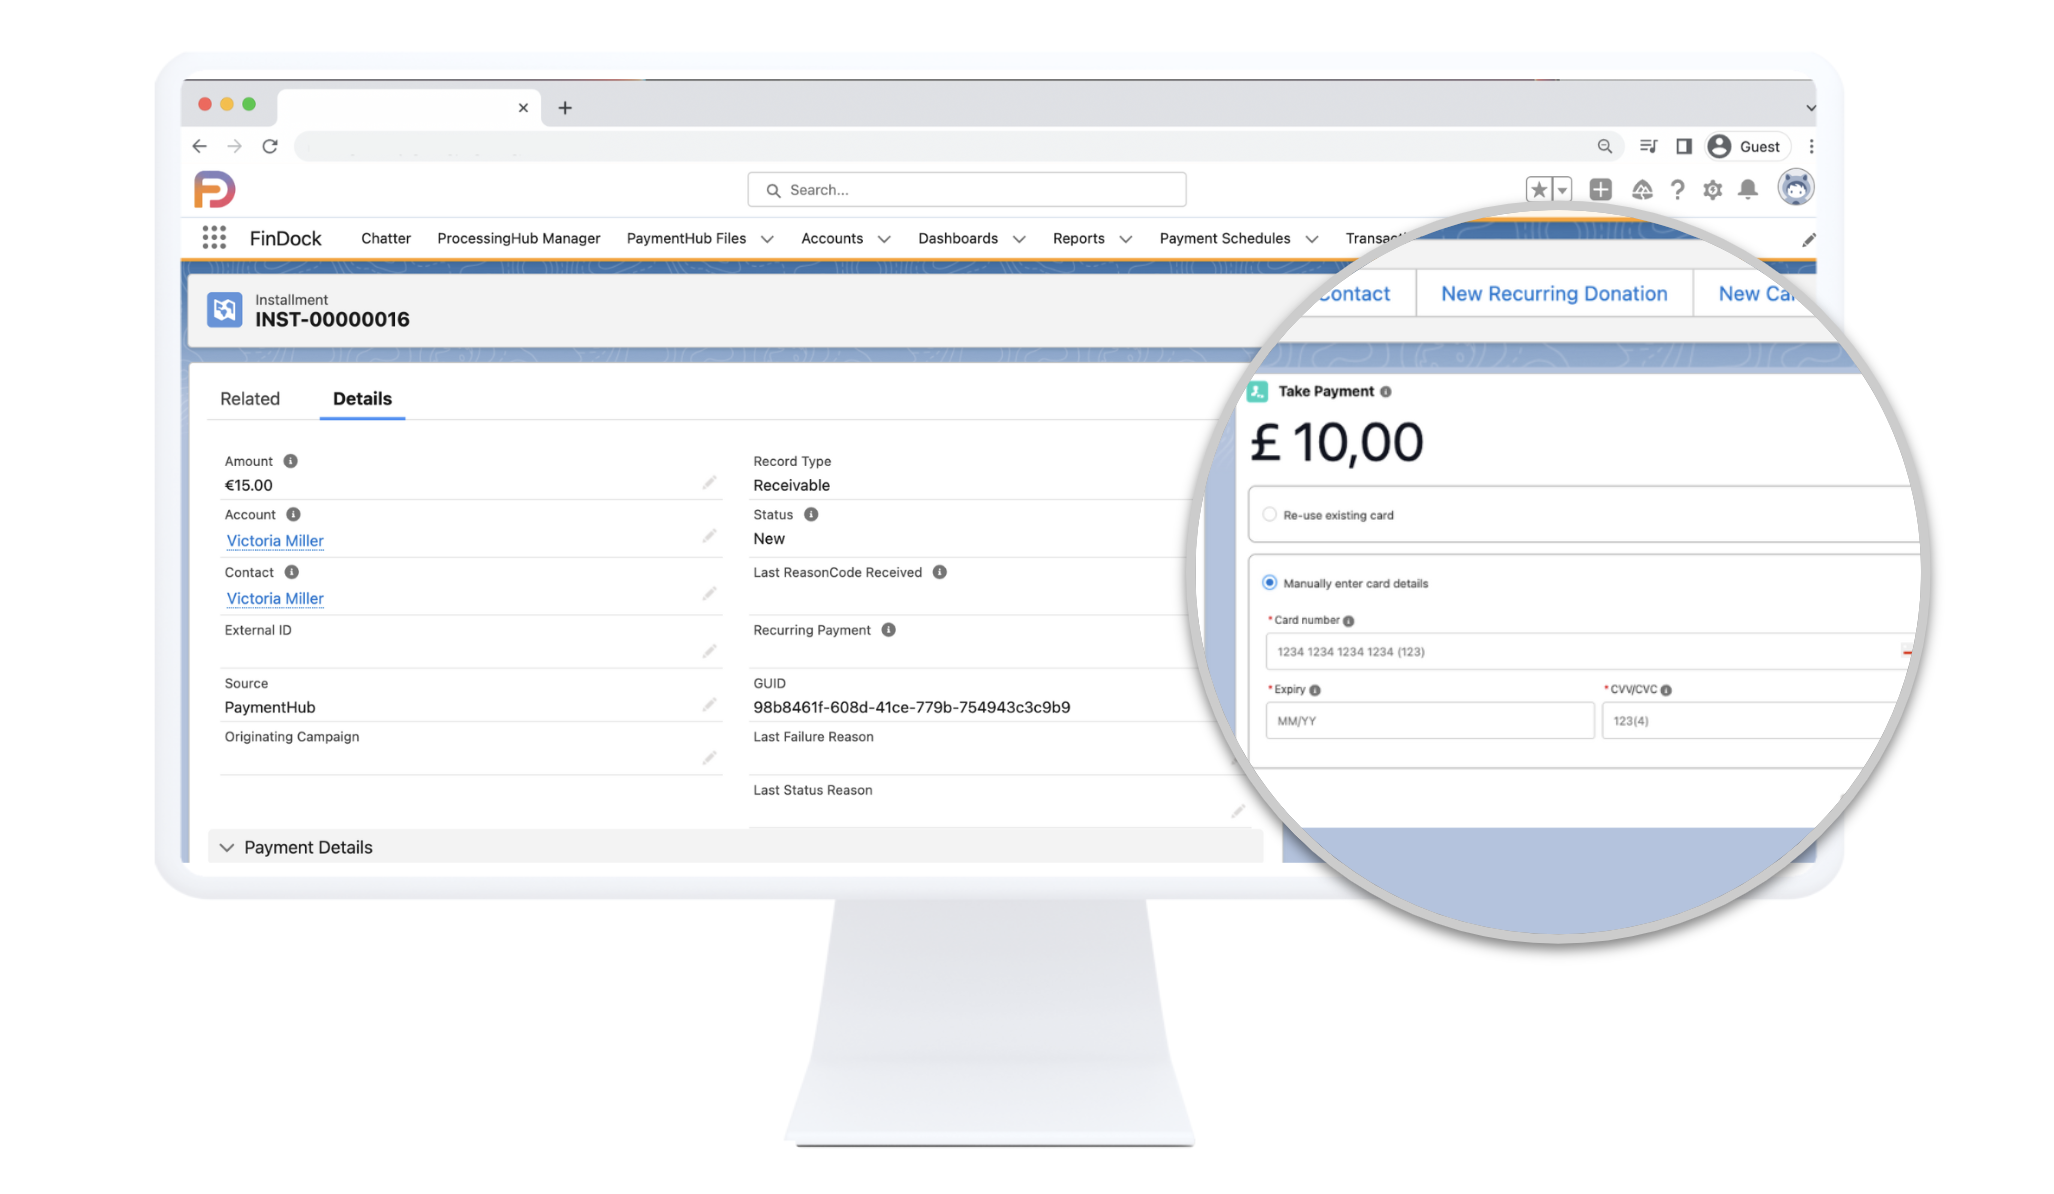Image resolution: width=2054 pixels, height=1194 pixels.
Task: Show info tooltip for Account field
Action: (x=293, y=514)
